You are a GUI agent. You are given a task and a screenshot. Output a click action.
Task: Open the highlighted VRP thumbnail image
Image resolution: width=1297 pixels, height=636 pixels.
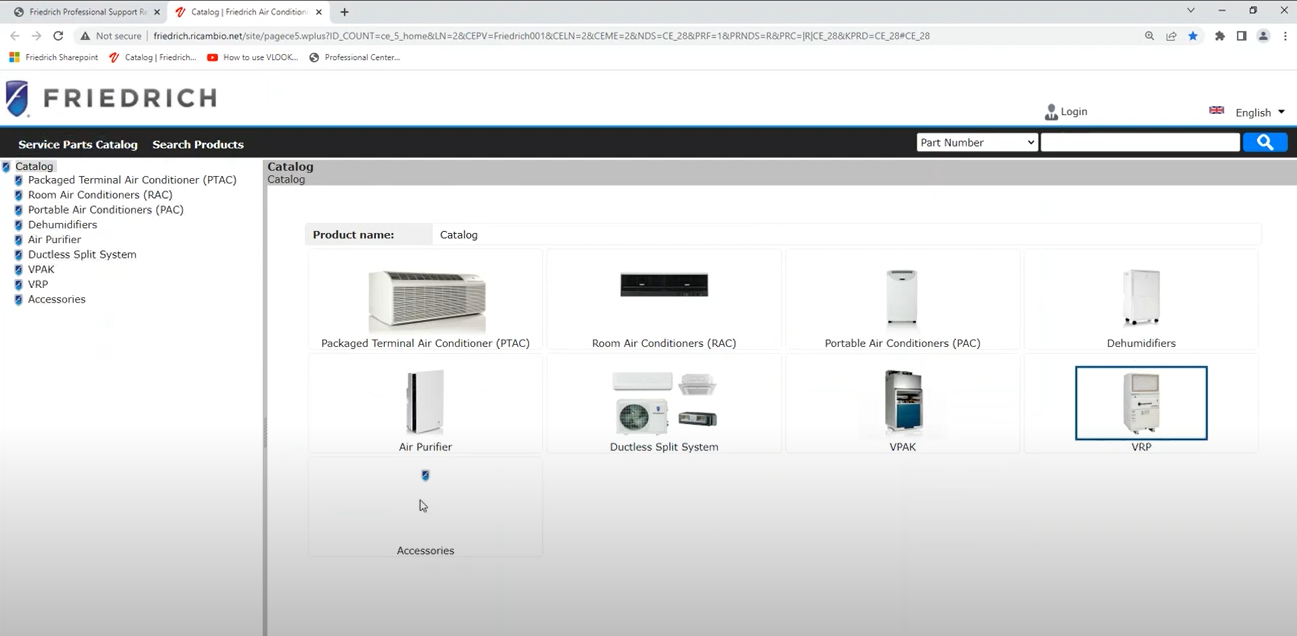point(1141,403)
